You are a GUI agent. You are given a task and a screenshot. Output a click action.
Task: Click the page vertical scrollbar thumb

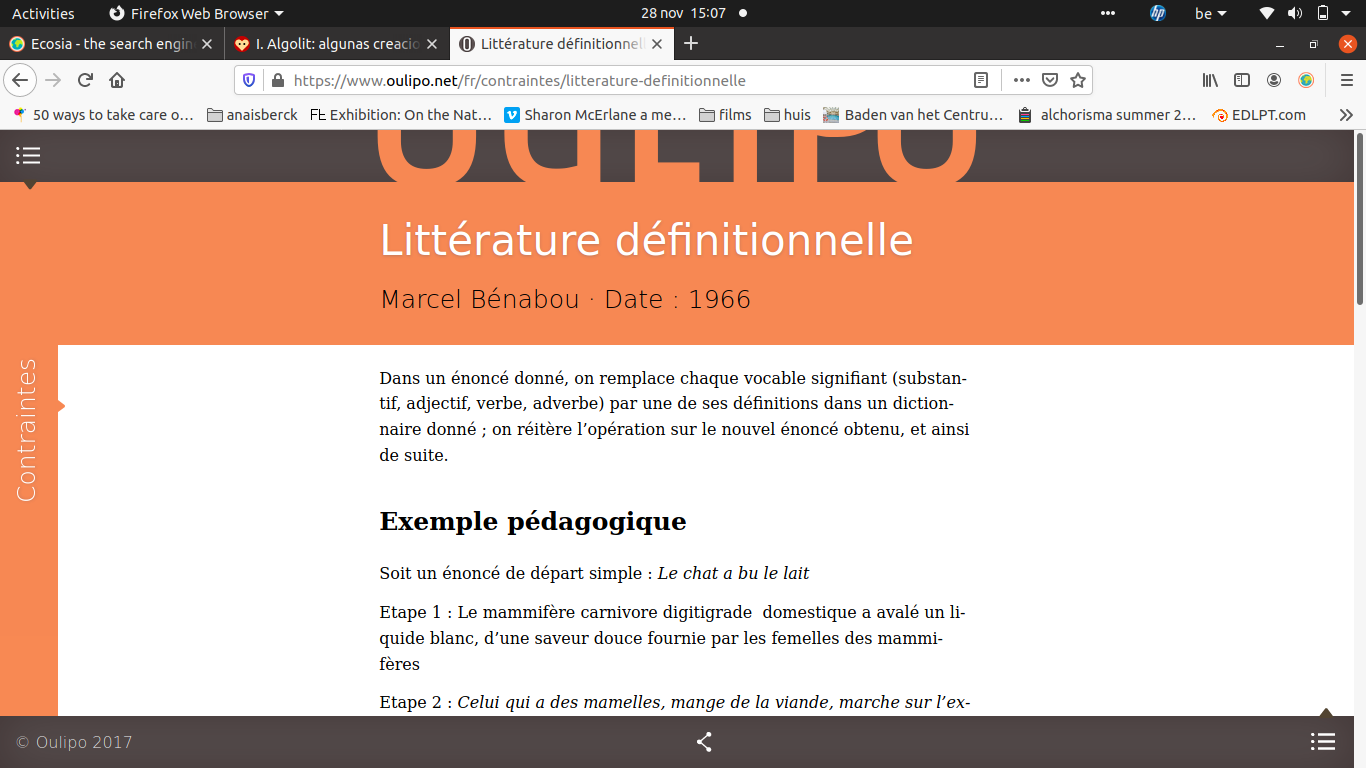[1360, 218]
